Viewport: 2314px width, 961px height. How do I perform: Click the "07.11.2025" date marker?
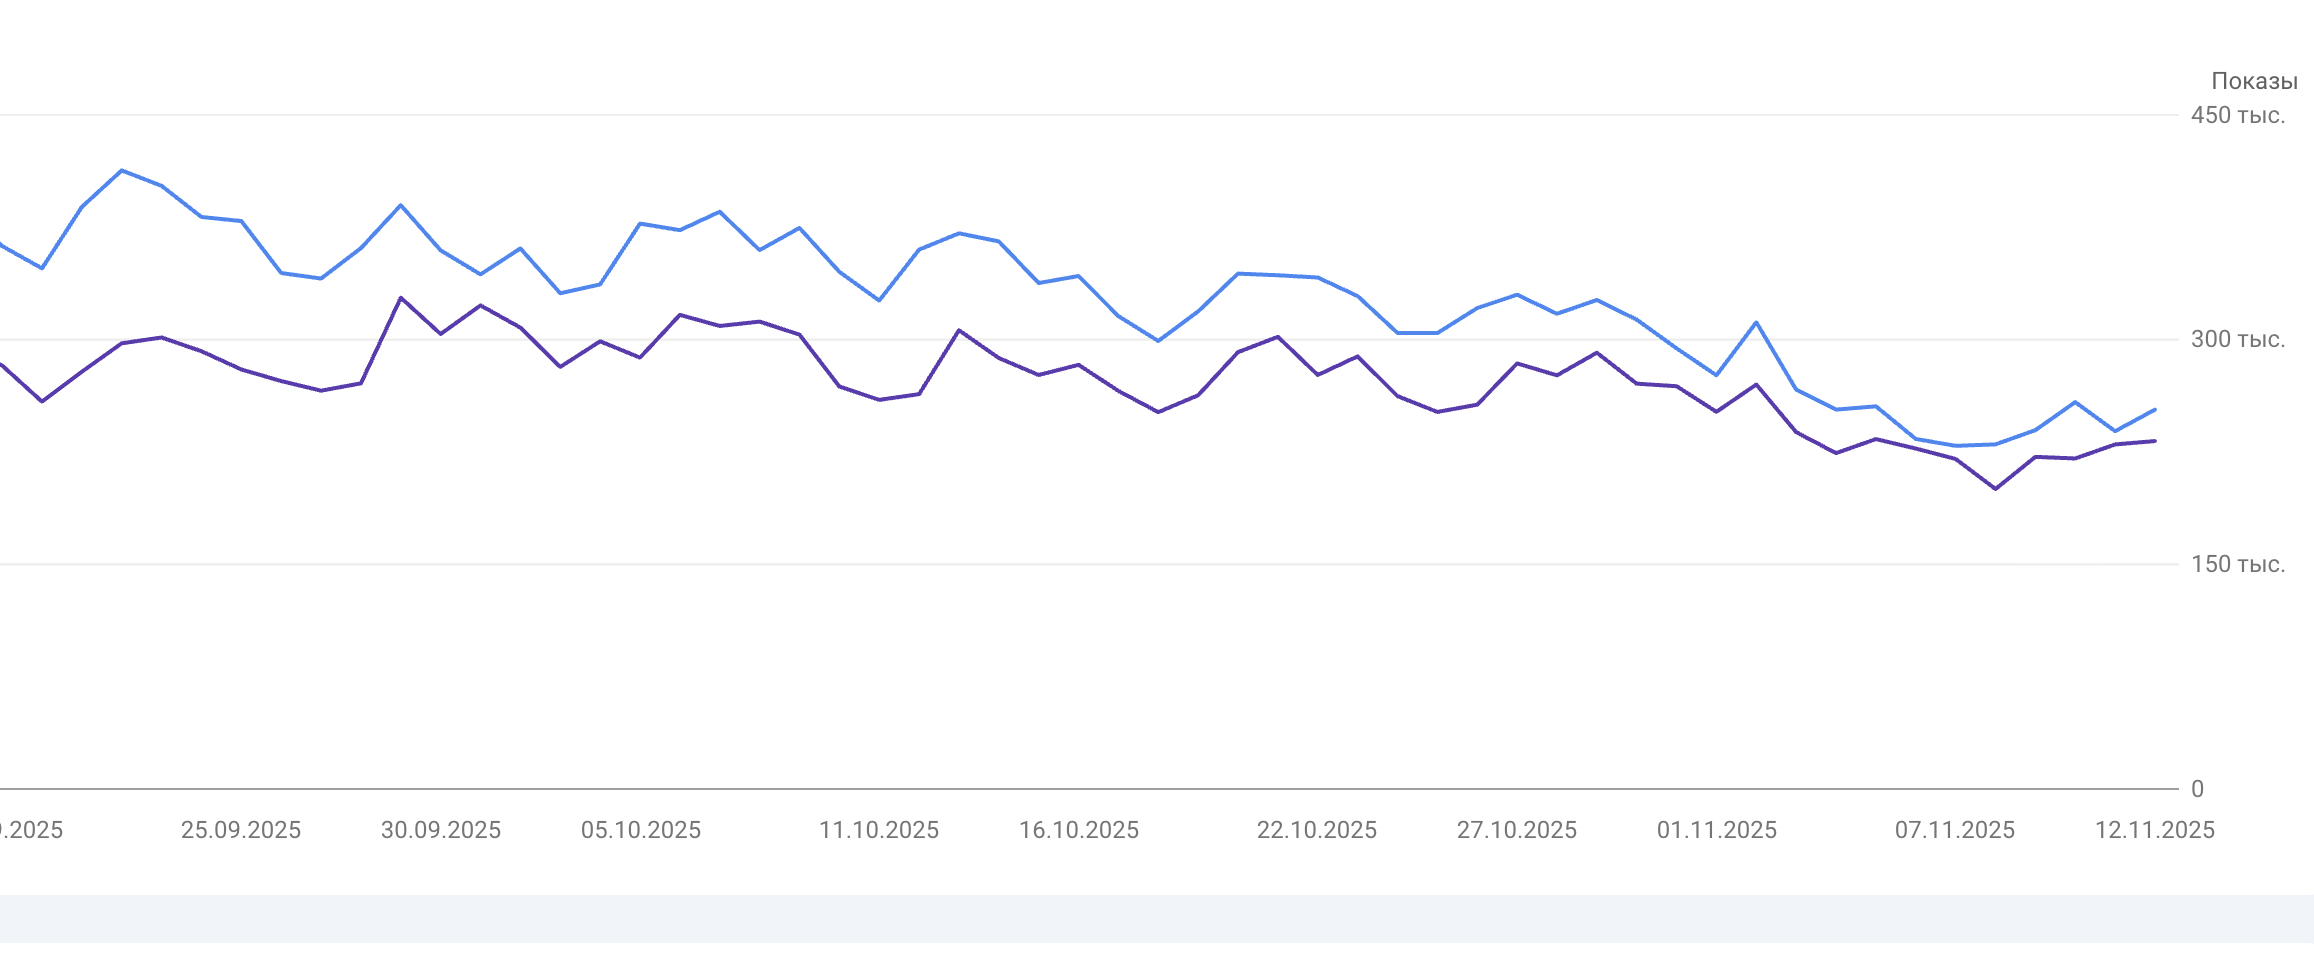(x=1955, y=830)
